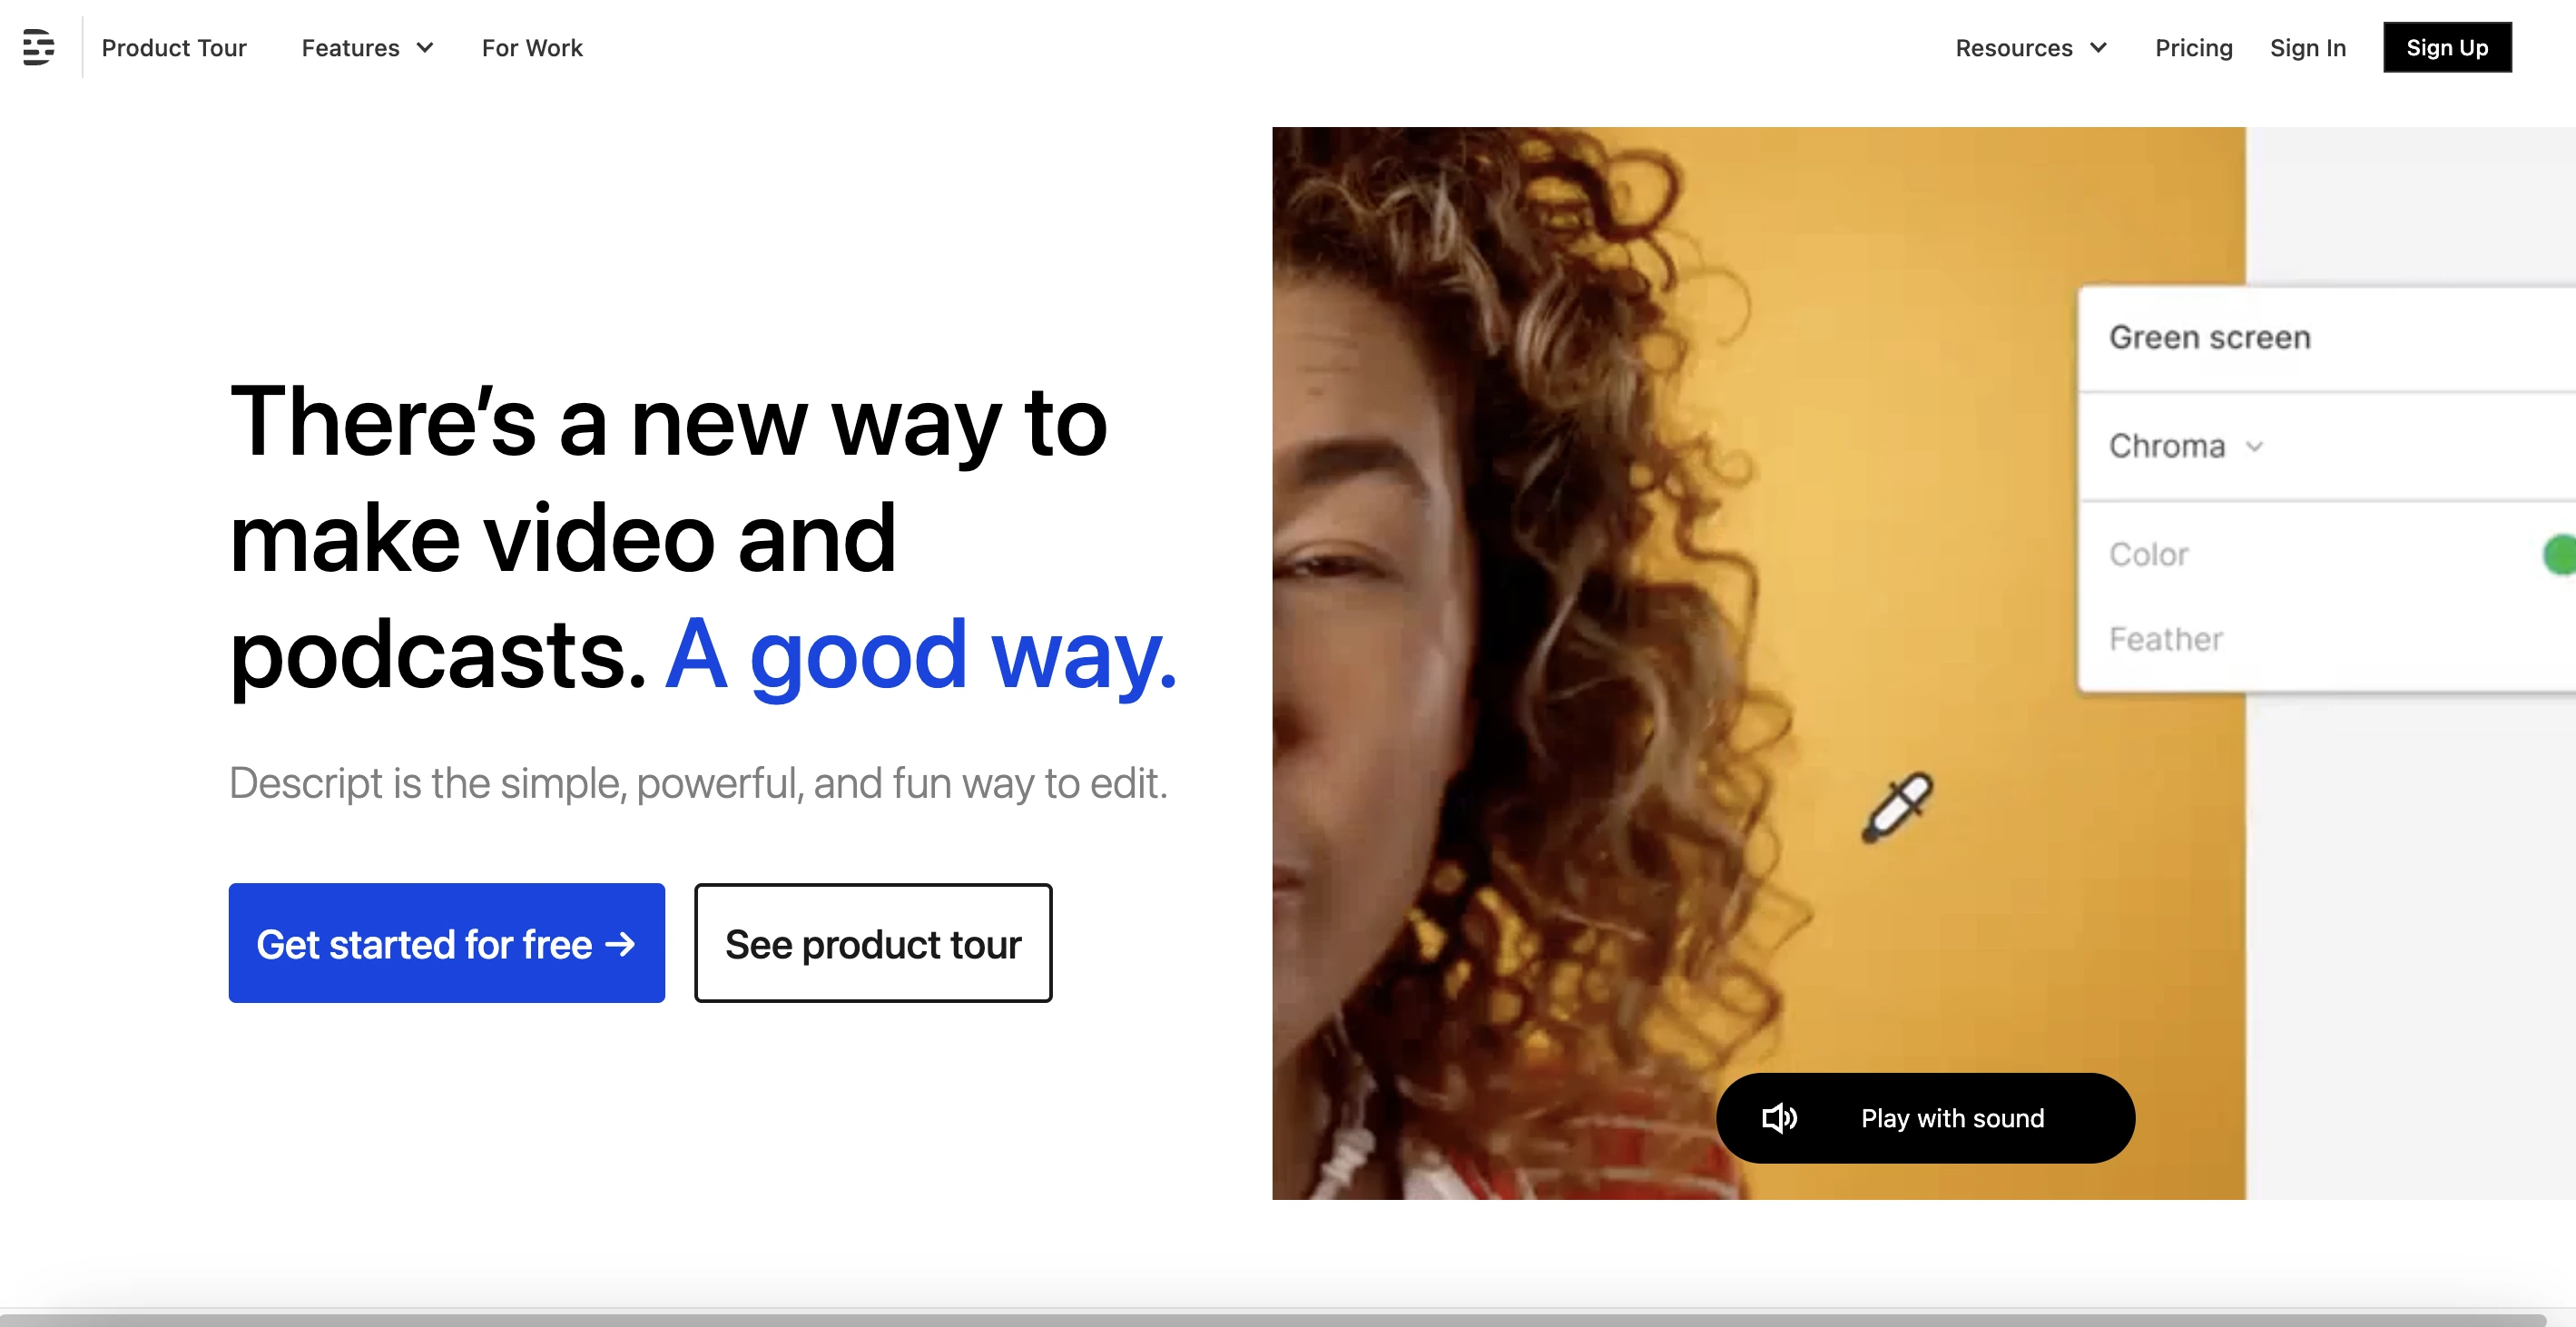The image size is (2576, 1327).
Task: Open the Product Tour menu item
Action: 174,48
